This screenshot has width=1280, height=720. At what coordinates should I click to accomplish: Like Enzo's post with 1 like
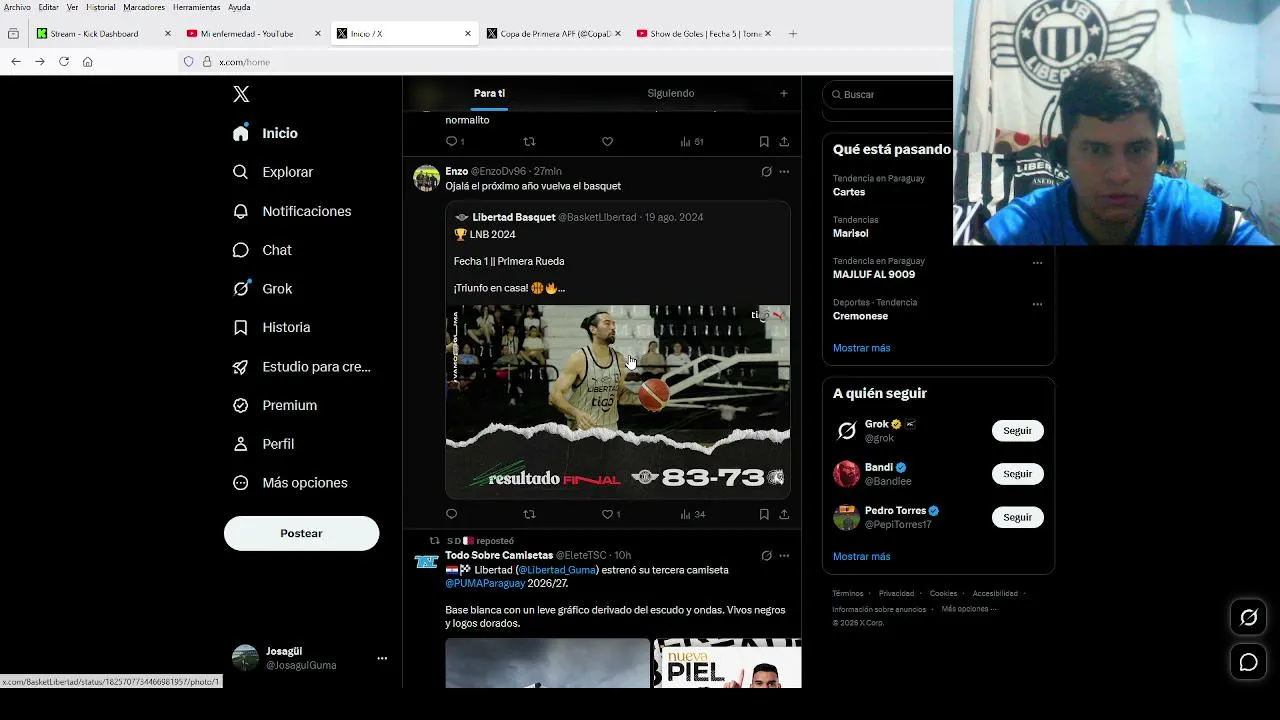click(611, 514)
